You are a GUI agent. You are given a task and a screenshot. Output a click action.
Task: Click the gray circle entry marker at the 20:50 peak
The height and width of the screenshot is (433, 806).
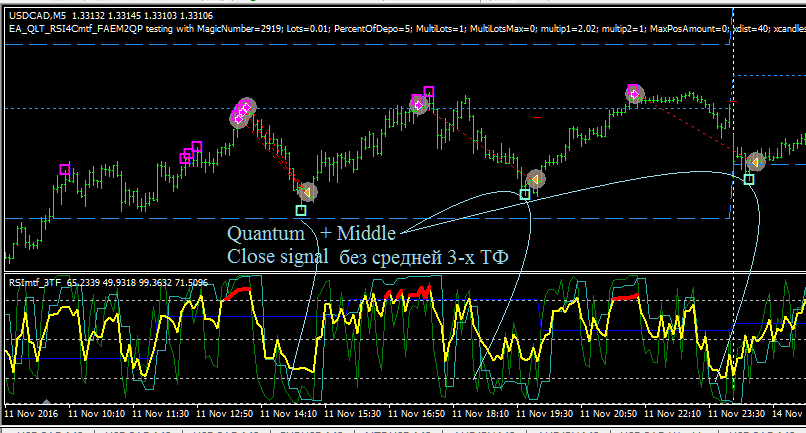[635, 94]
